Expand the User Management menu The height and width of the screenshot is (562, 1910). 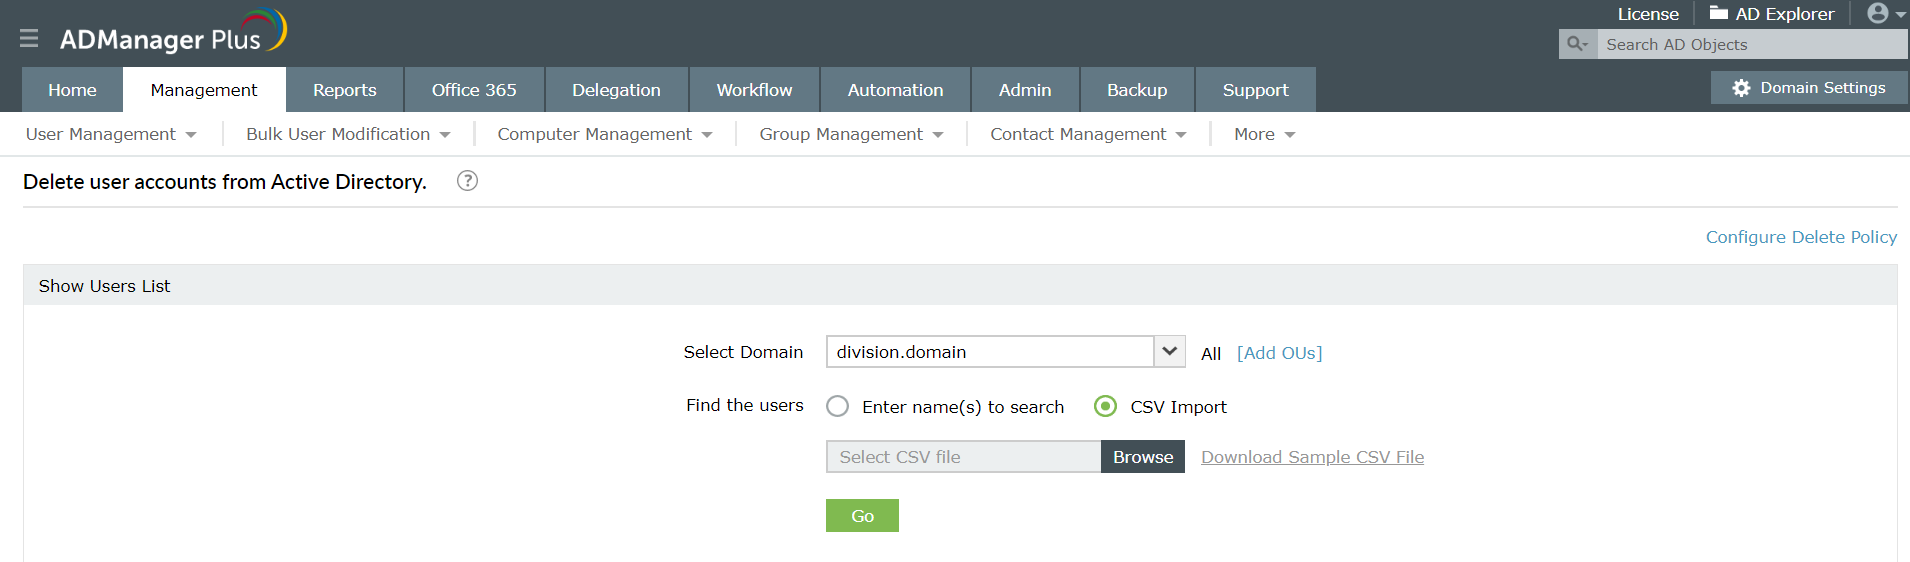pyautogui.click(x=111, y=134)
